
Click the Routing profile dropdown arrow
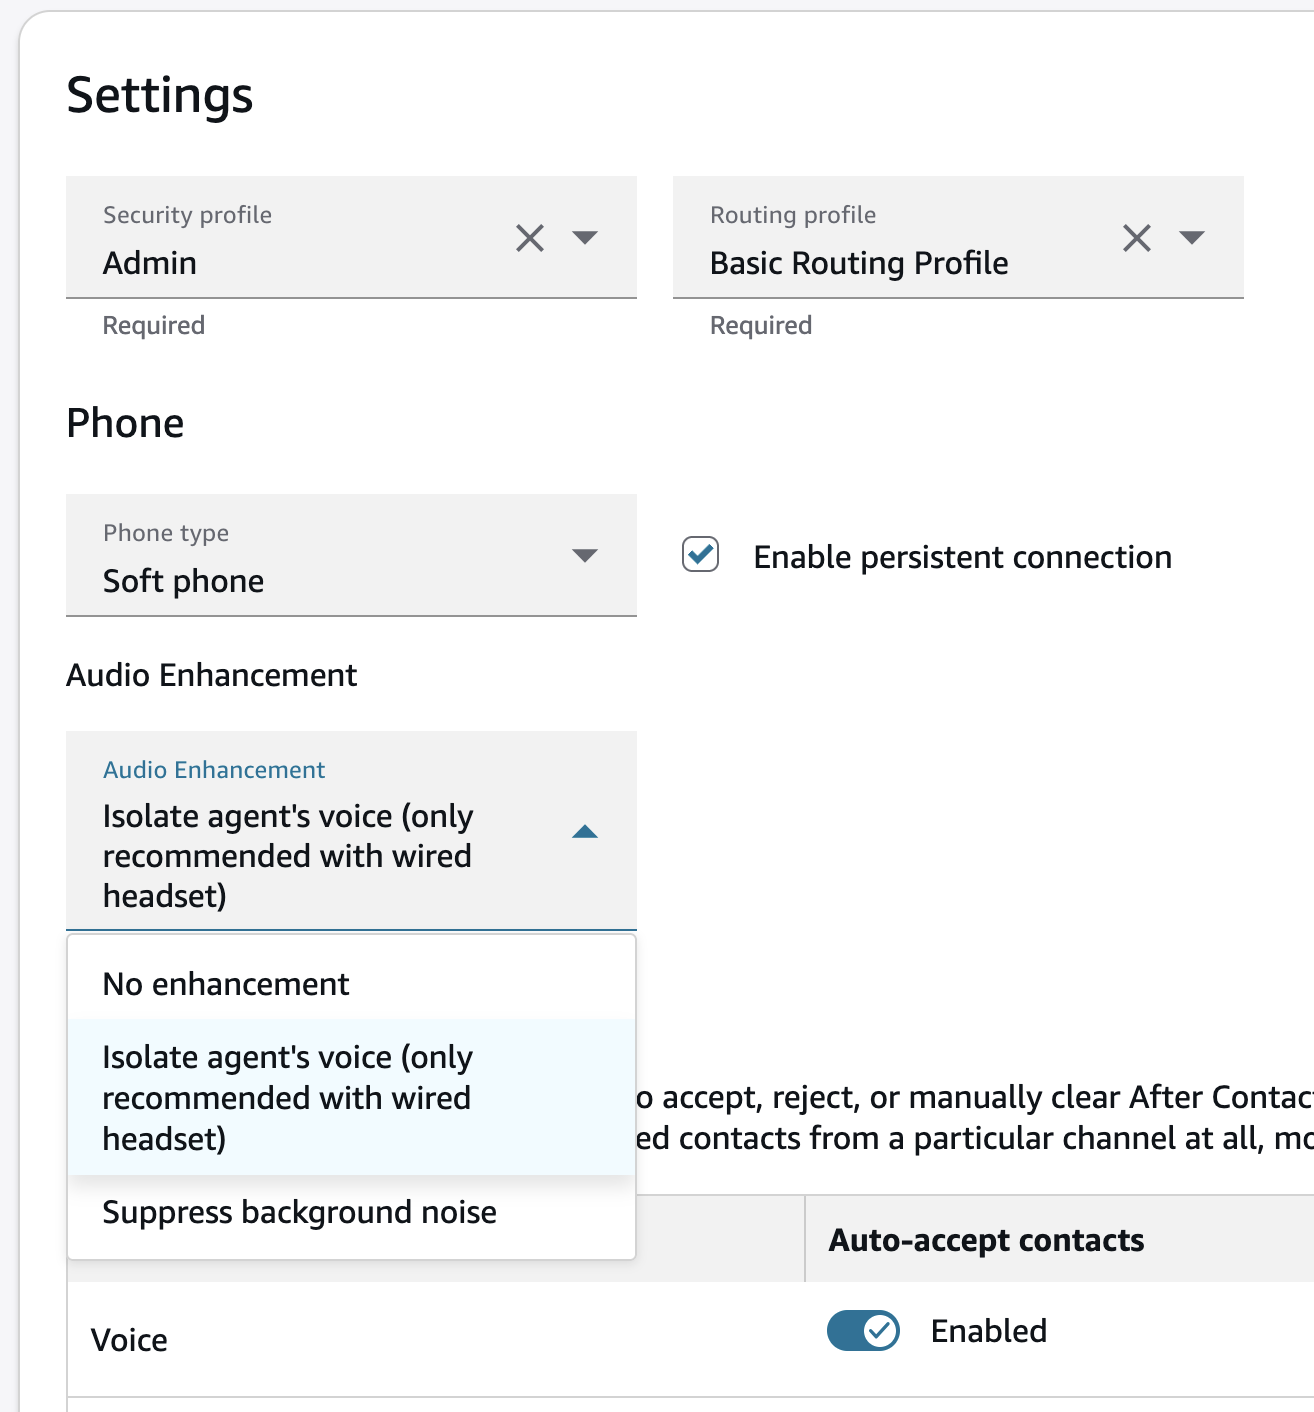tap(1192, 238)
